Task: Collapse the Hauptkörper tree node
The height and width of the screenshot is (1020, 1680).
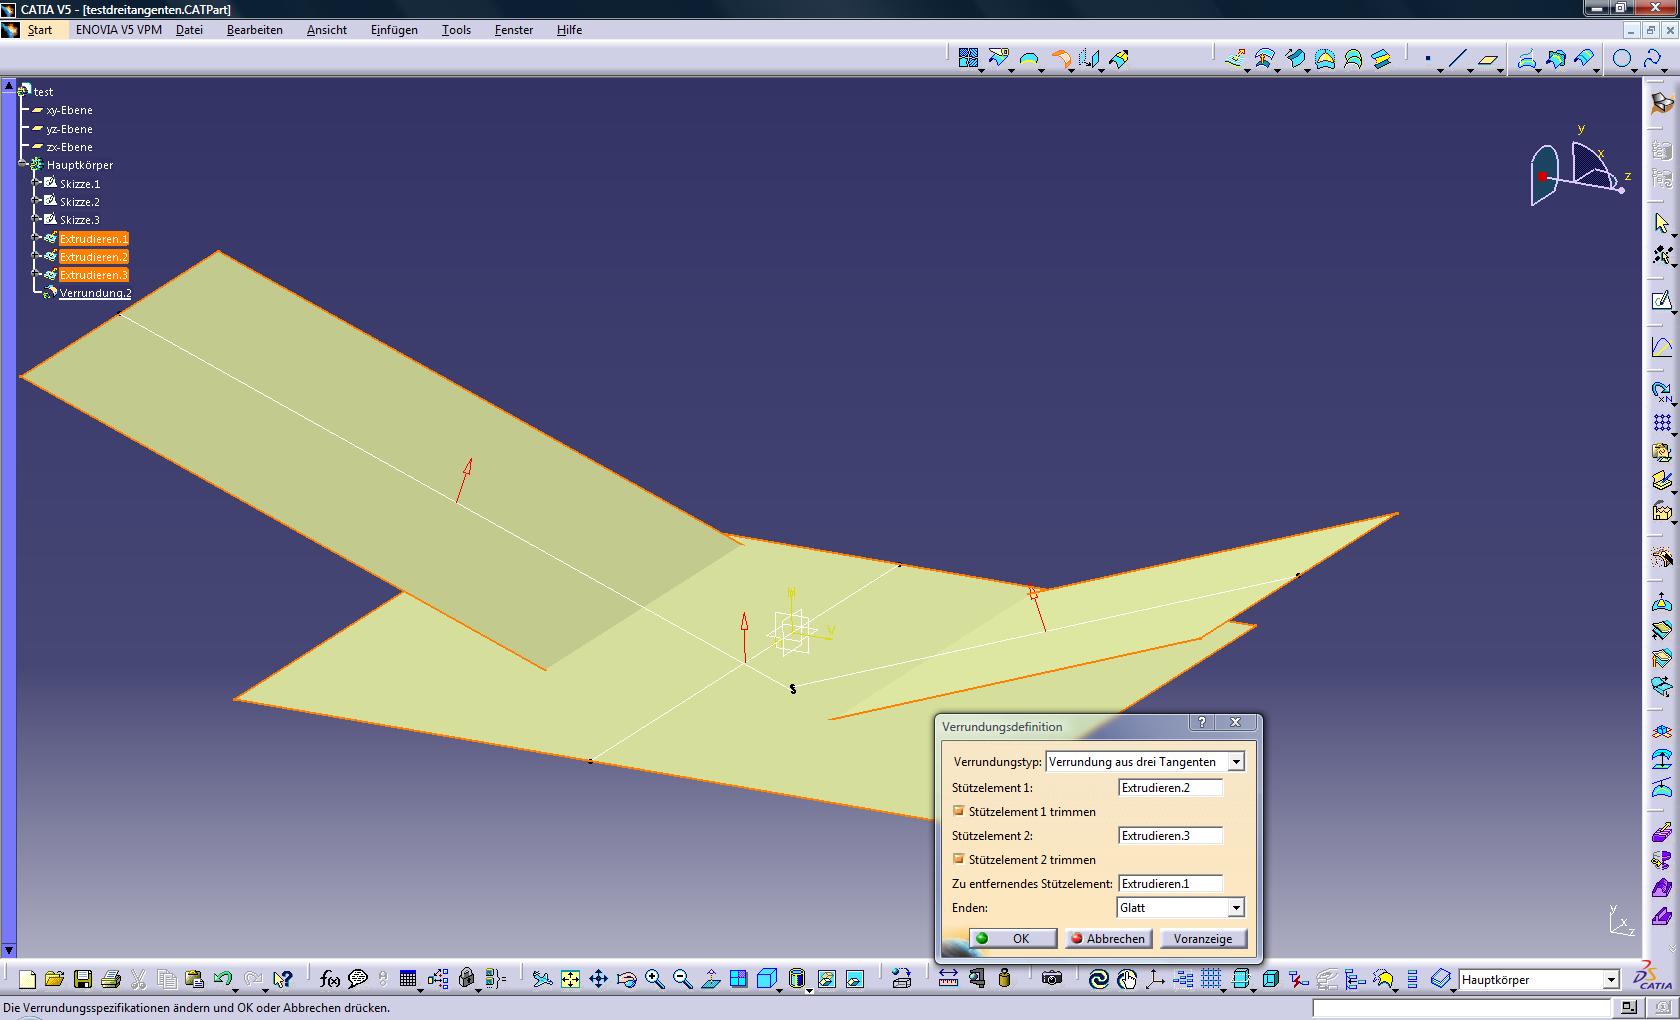Action: pyautogui.click(x=23, y=165)
